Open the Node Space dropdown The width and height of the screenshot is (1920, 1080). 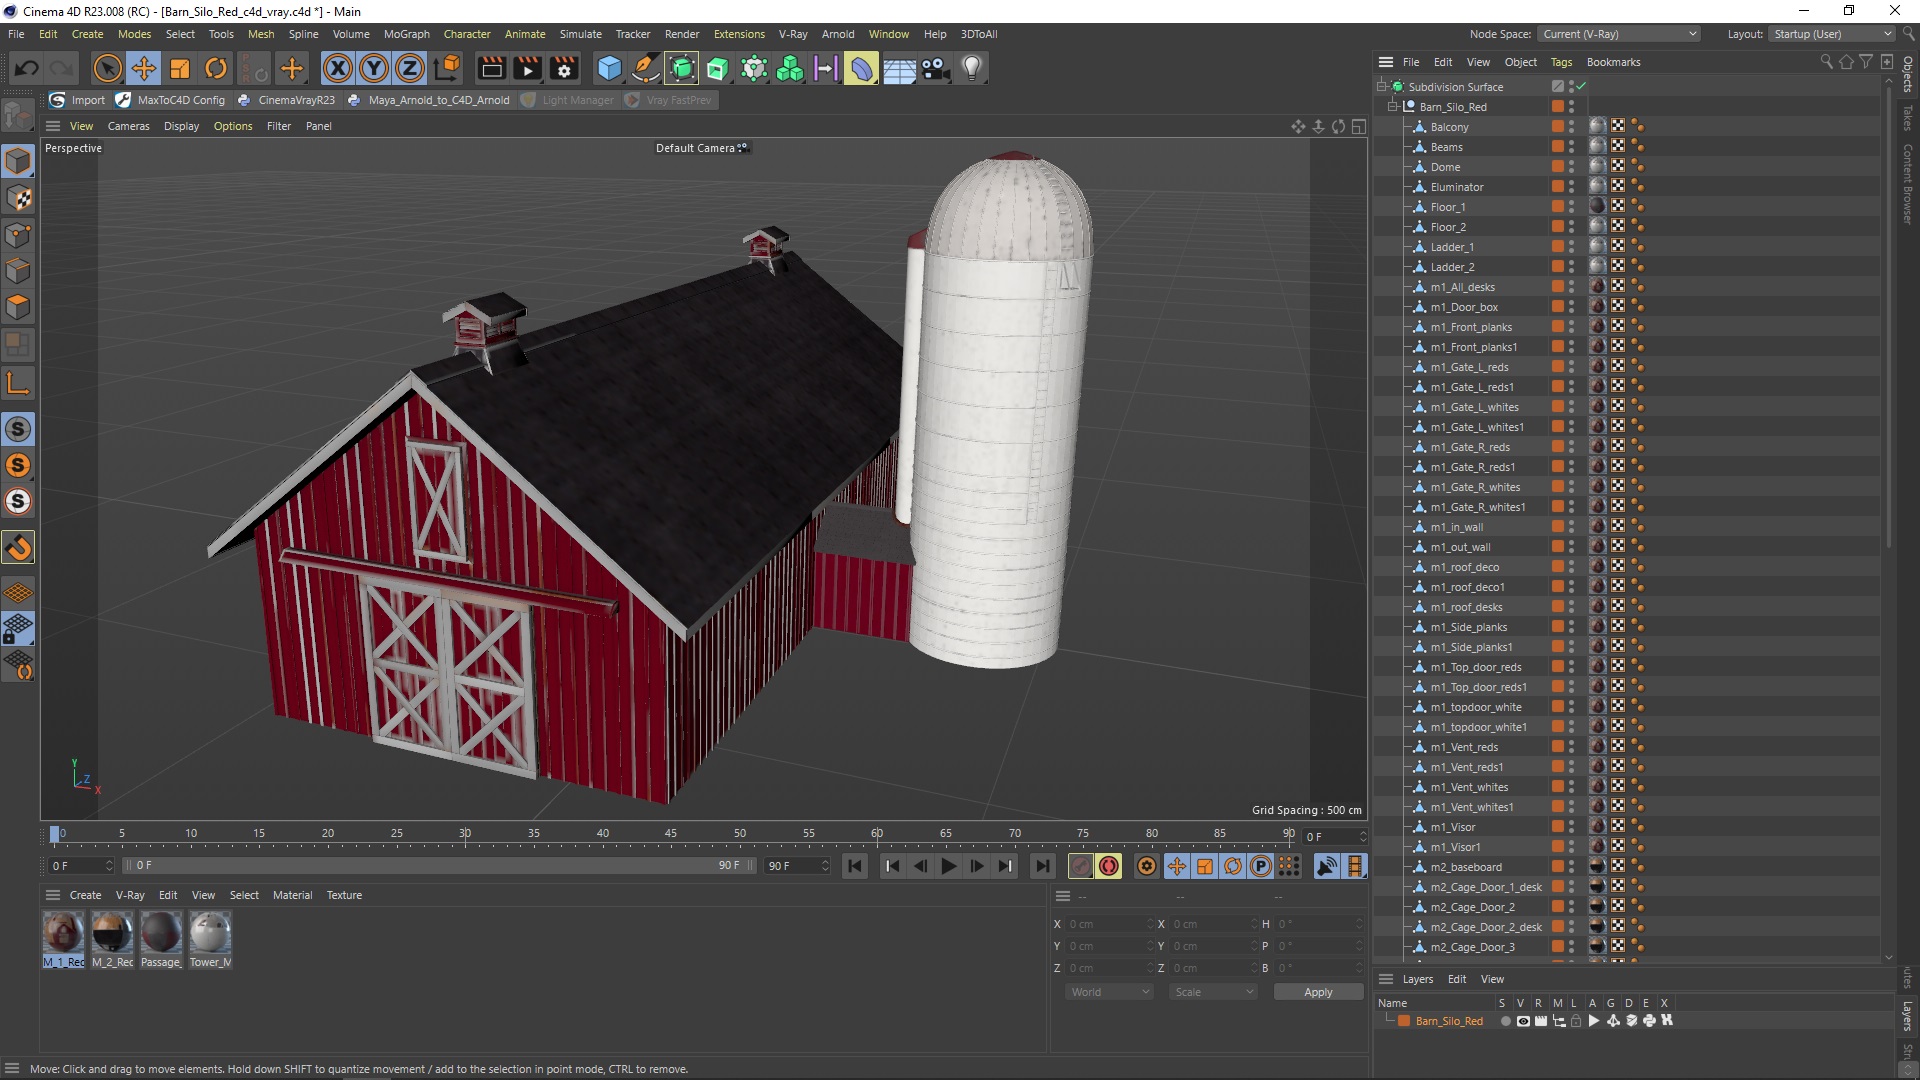point(1619,34)
